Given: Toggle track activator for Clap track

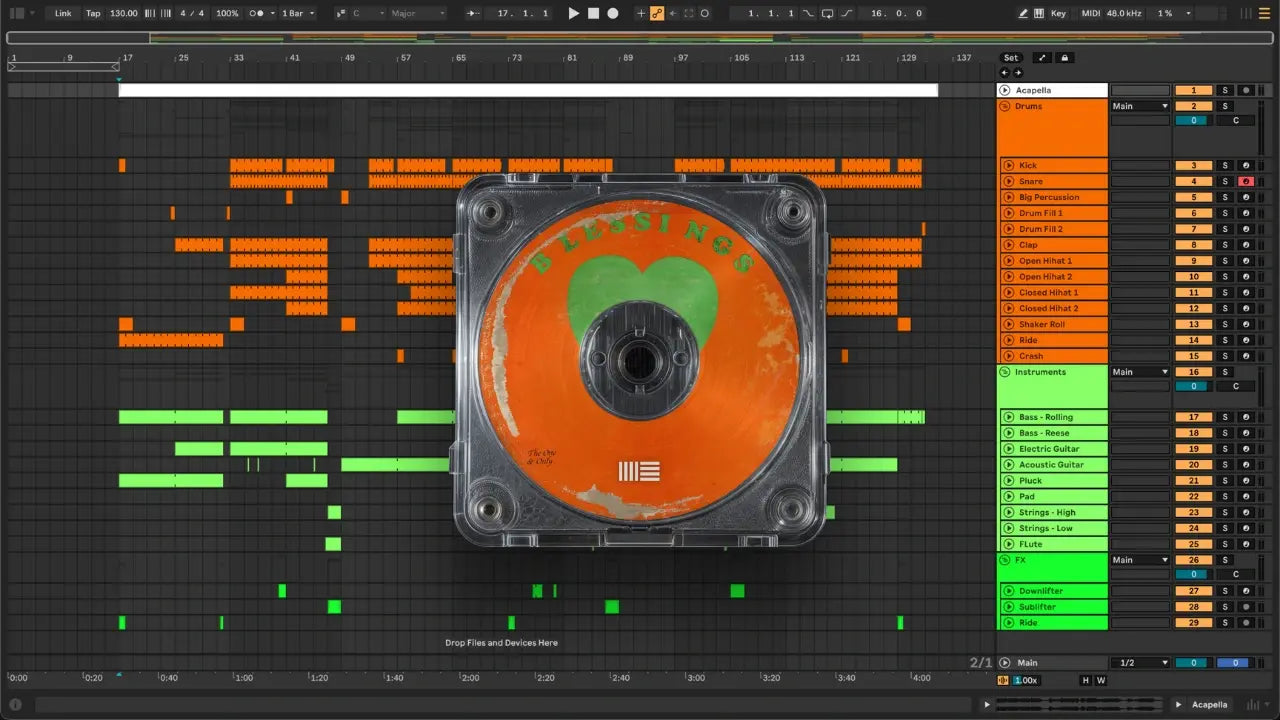Looking at the screenshot, I should tap(1192, 245).
